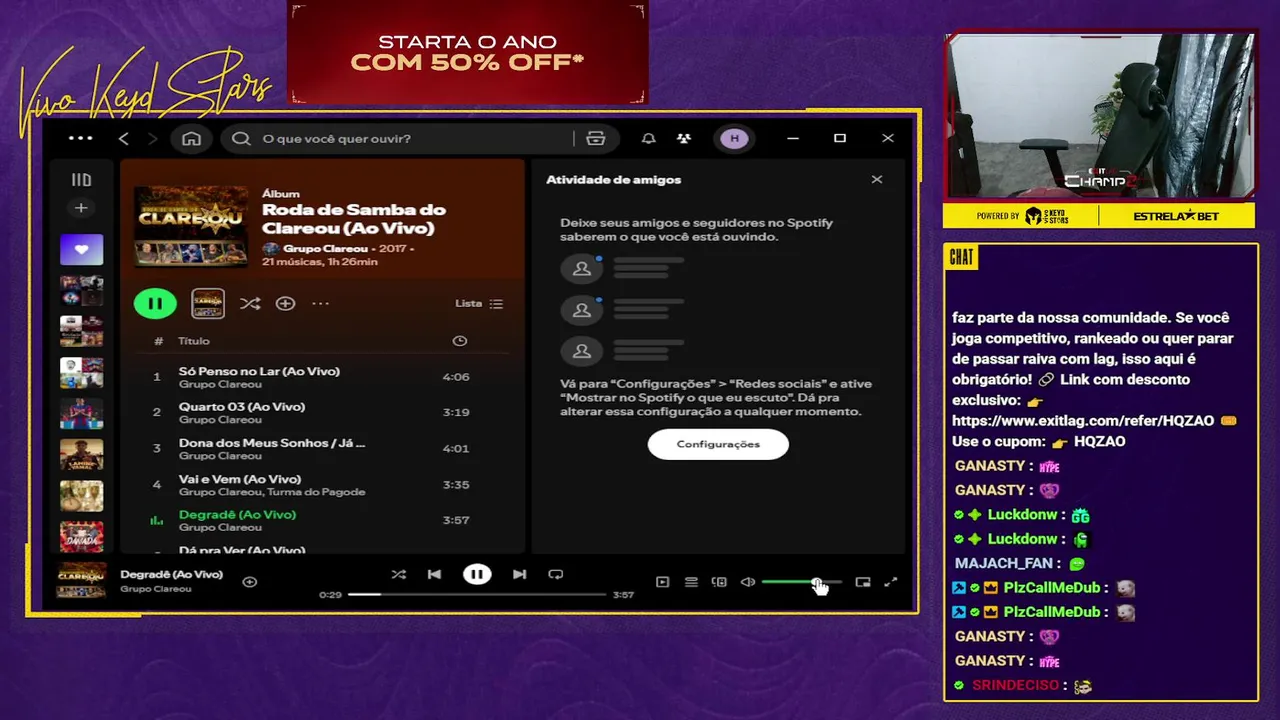Screen dimensions: 1280x720
Task: Open now-playing title 'Degradê (Ao Vivo)'
Action: pyautogui.click(x=171, y=574)
